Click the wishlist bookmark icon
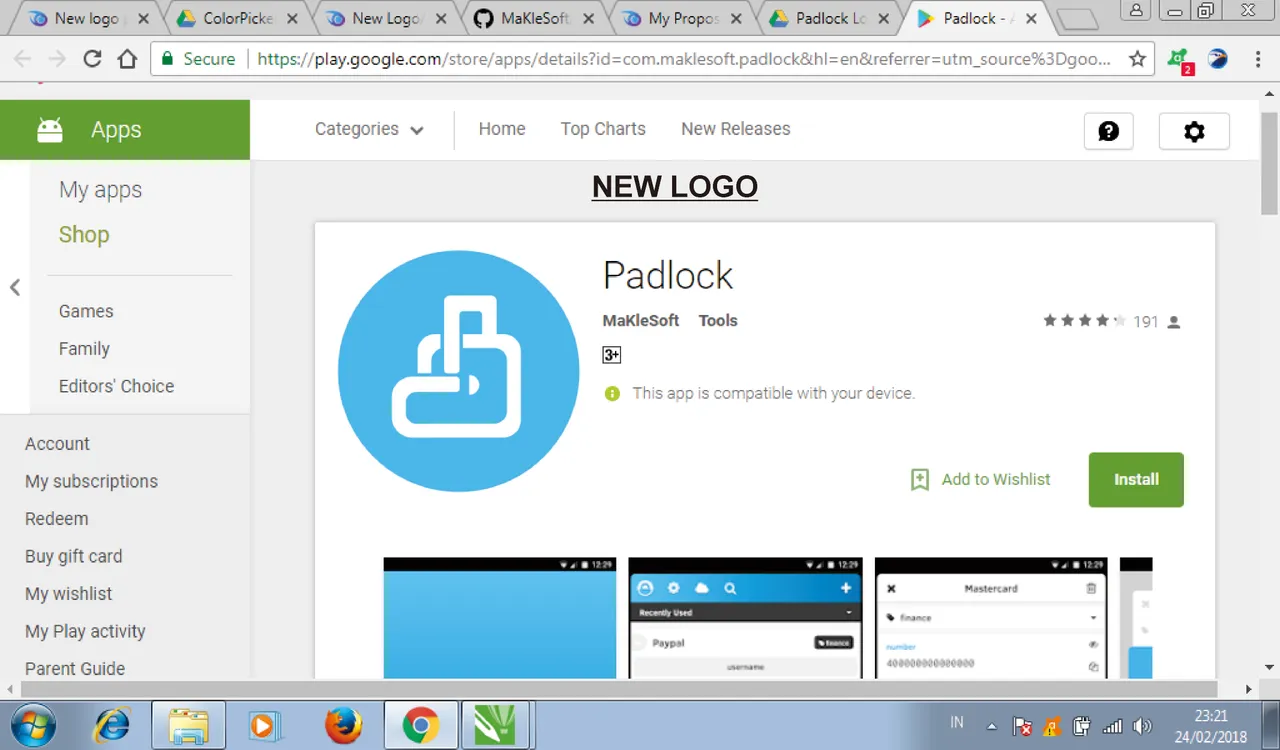This screenshot has width=1280, height=750. click(920, 479)
